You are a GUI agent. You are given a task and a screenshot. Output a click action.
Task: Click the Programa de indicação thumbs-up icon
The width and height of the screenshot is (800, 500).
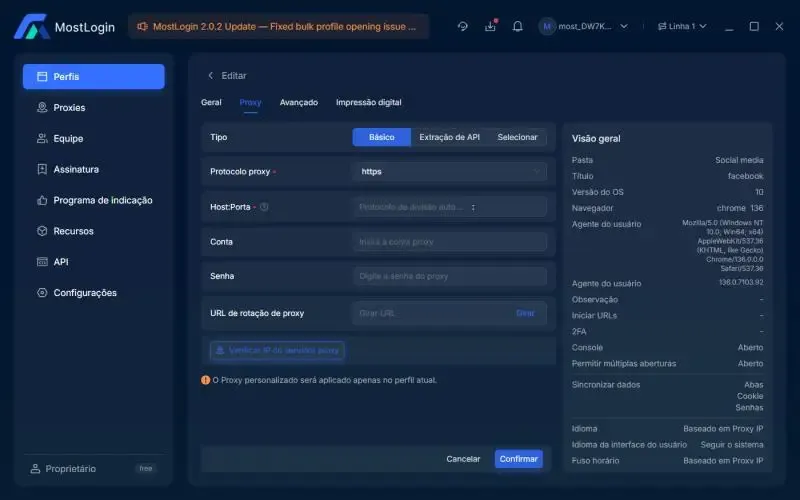click(42, 200)
